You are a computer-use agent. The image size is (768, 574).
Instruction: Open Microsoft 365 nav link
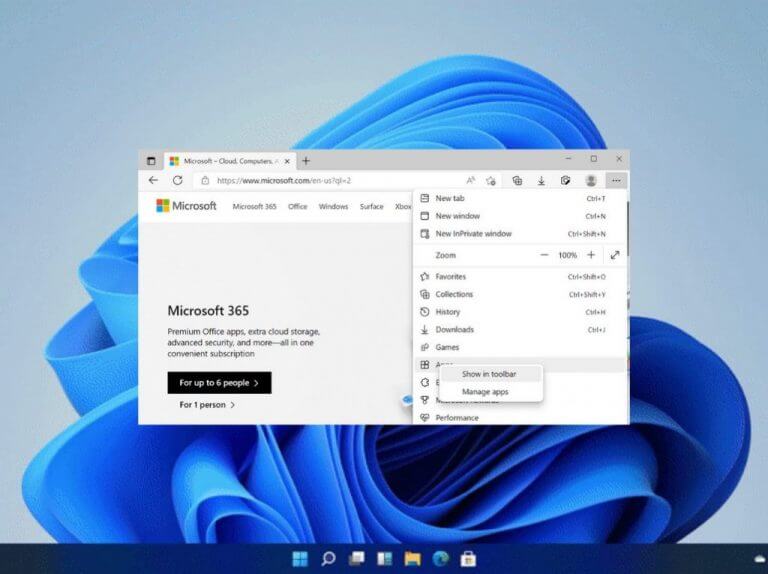[x=254, y=207]
